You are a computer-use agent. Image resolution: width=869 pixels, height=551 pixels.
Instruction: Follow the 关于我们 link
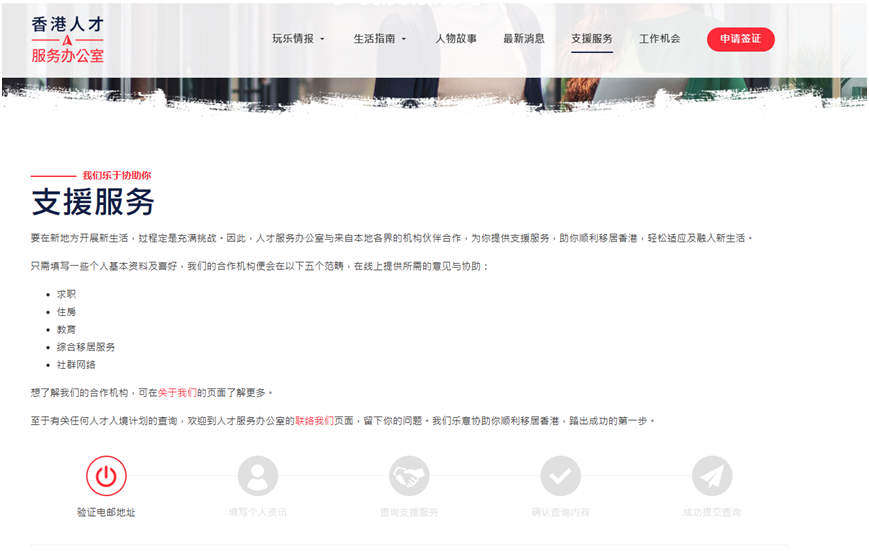(x=177, y=393)
